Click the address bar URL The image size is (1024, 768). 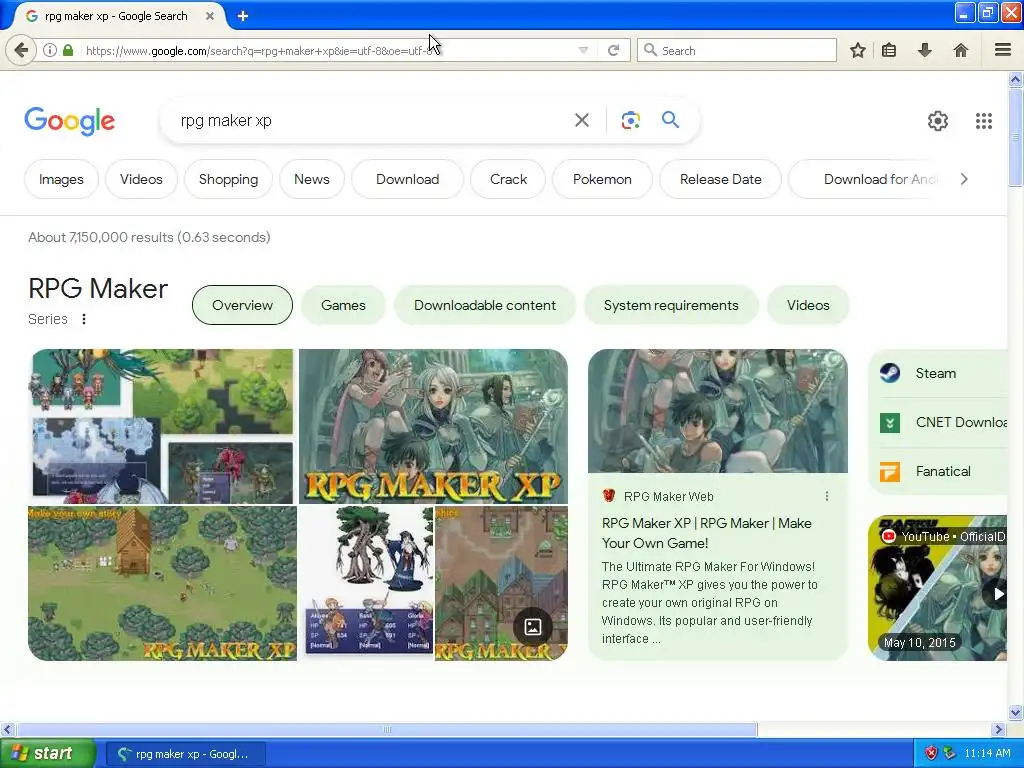tap(261, 50)
